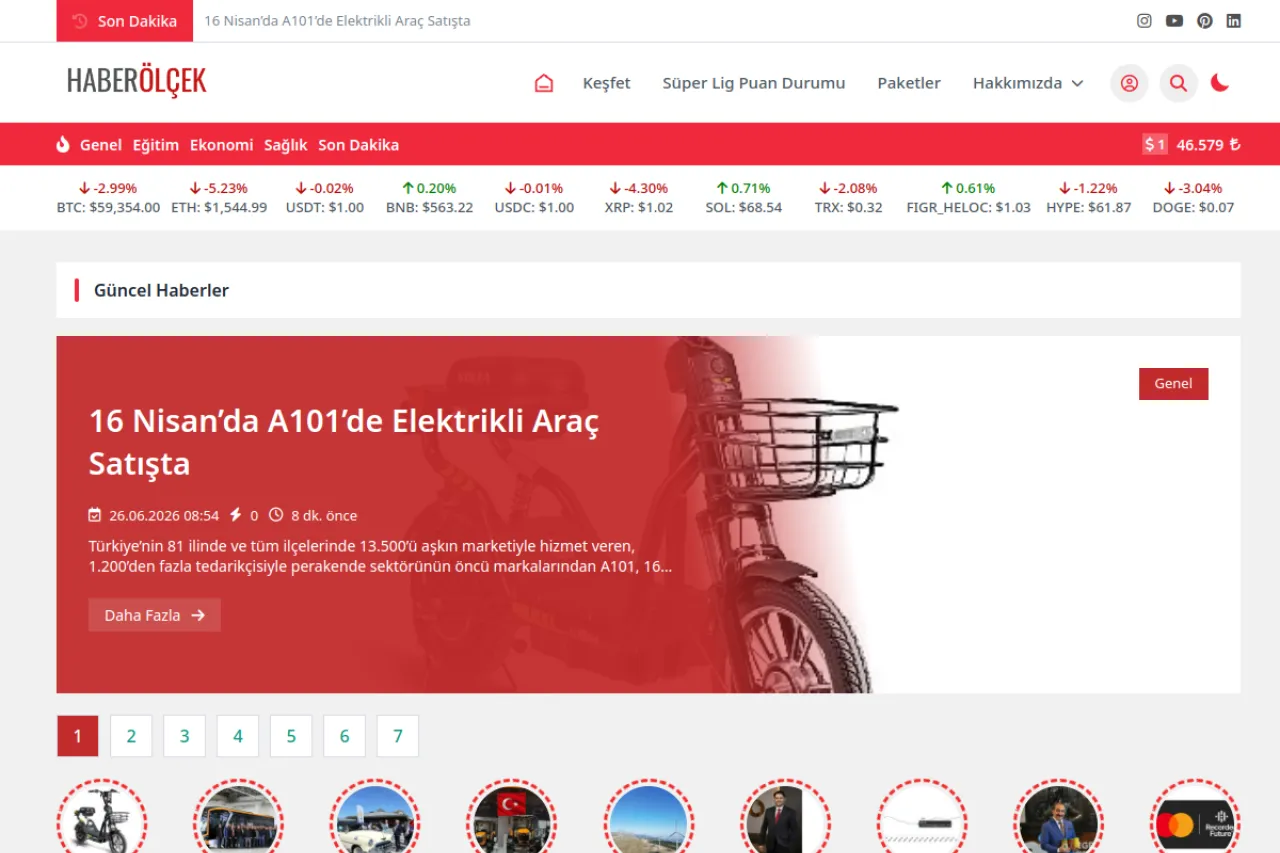
Task: Click the FIGR_HELOC: $1.03 price
Action: 968,208
